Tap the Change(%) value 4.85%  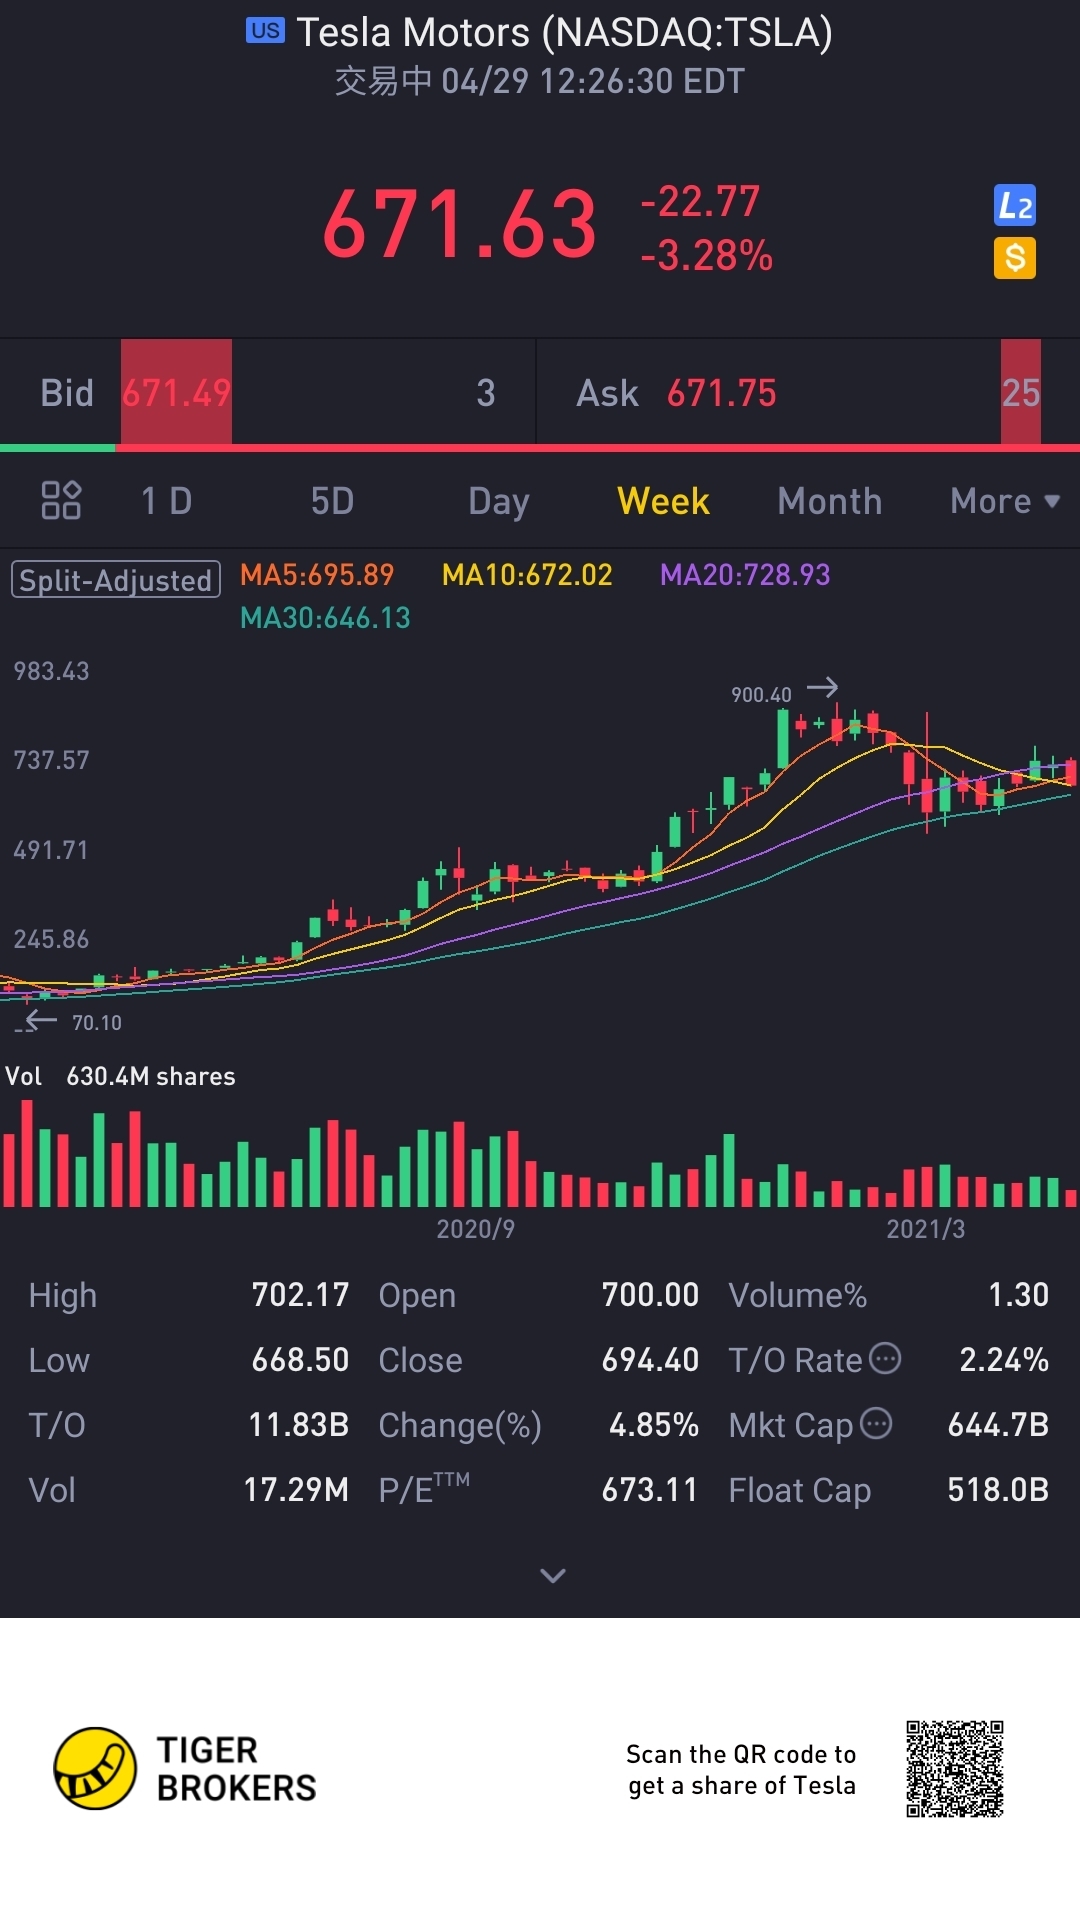[654, 1425]
